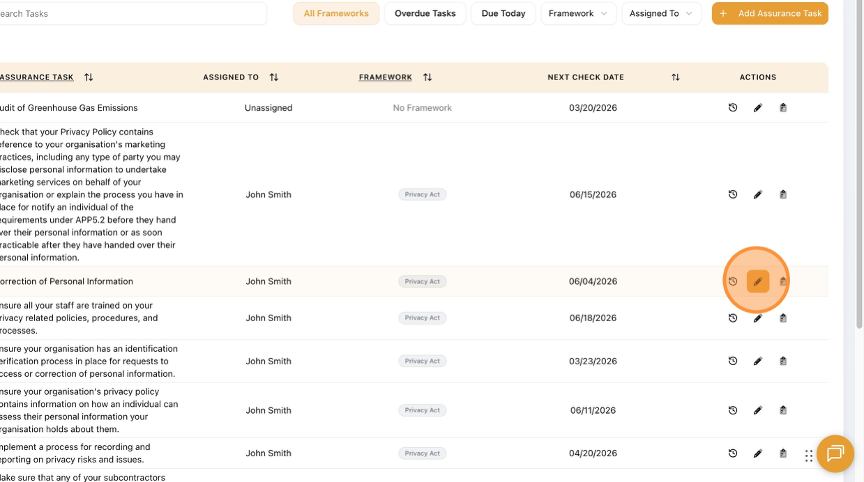Sort by Assurance Task column
The width and height of the screenshot is (864, 482).
(89, 77)
